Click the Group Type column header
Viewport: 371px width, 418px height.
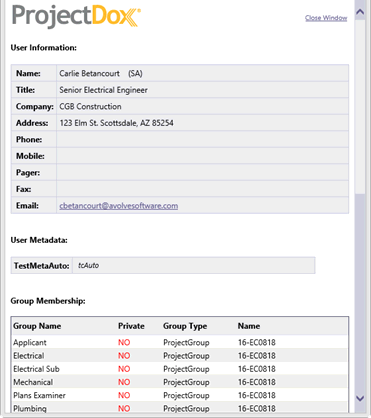[185, 326]
